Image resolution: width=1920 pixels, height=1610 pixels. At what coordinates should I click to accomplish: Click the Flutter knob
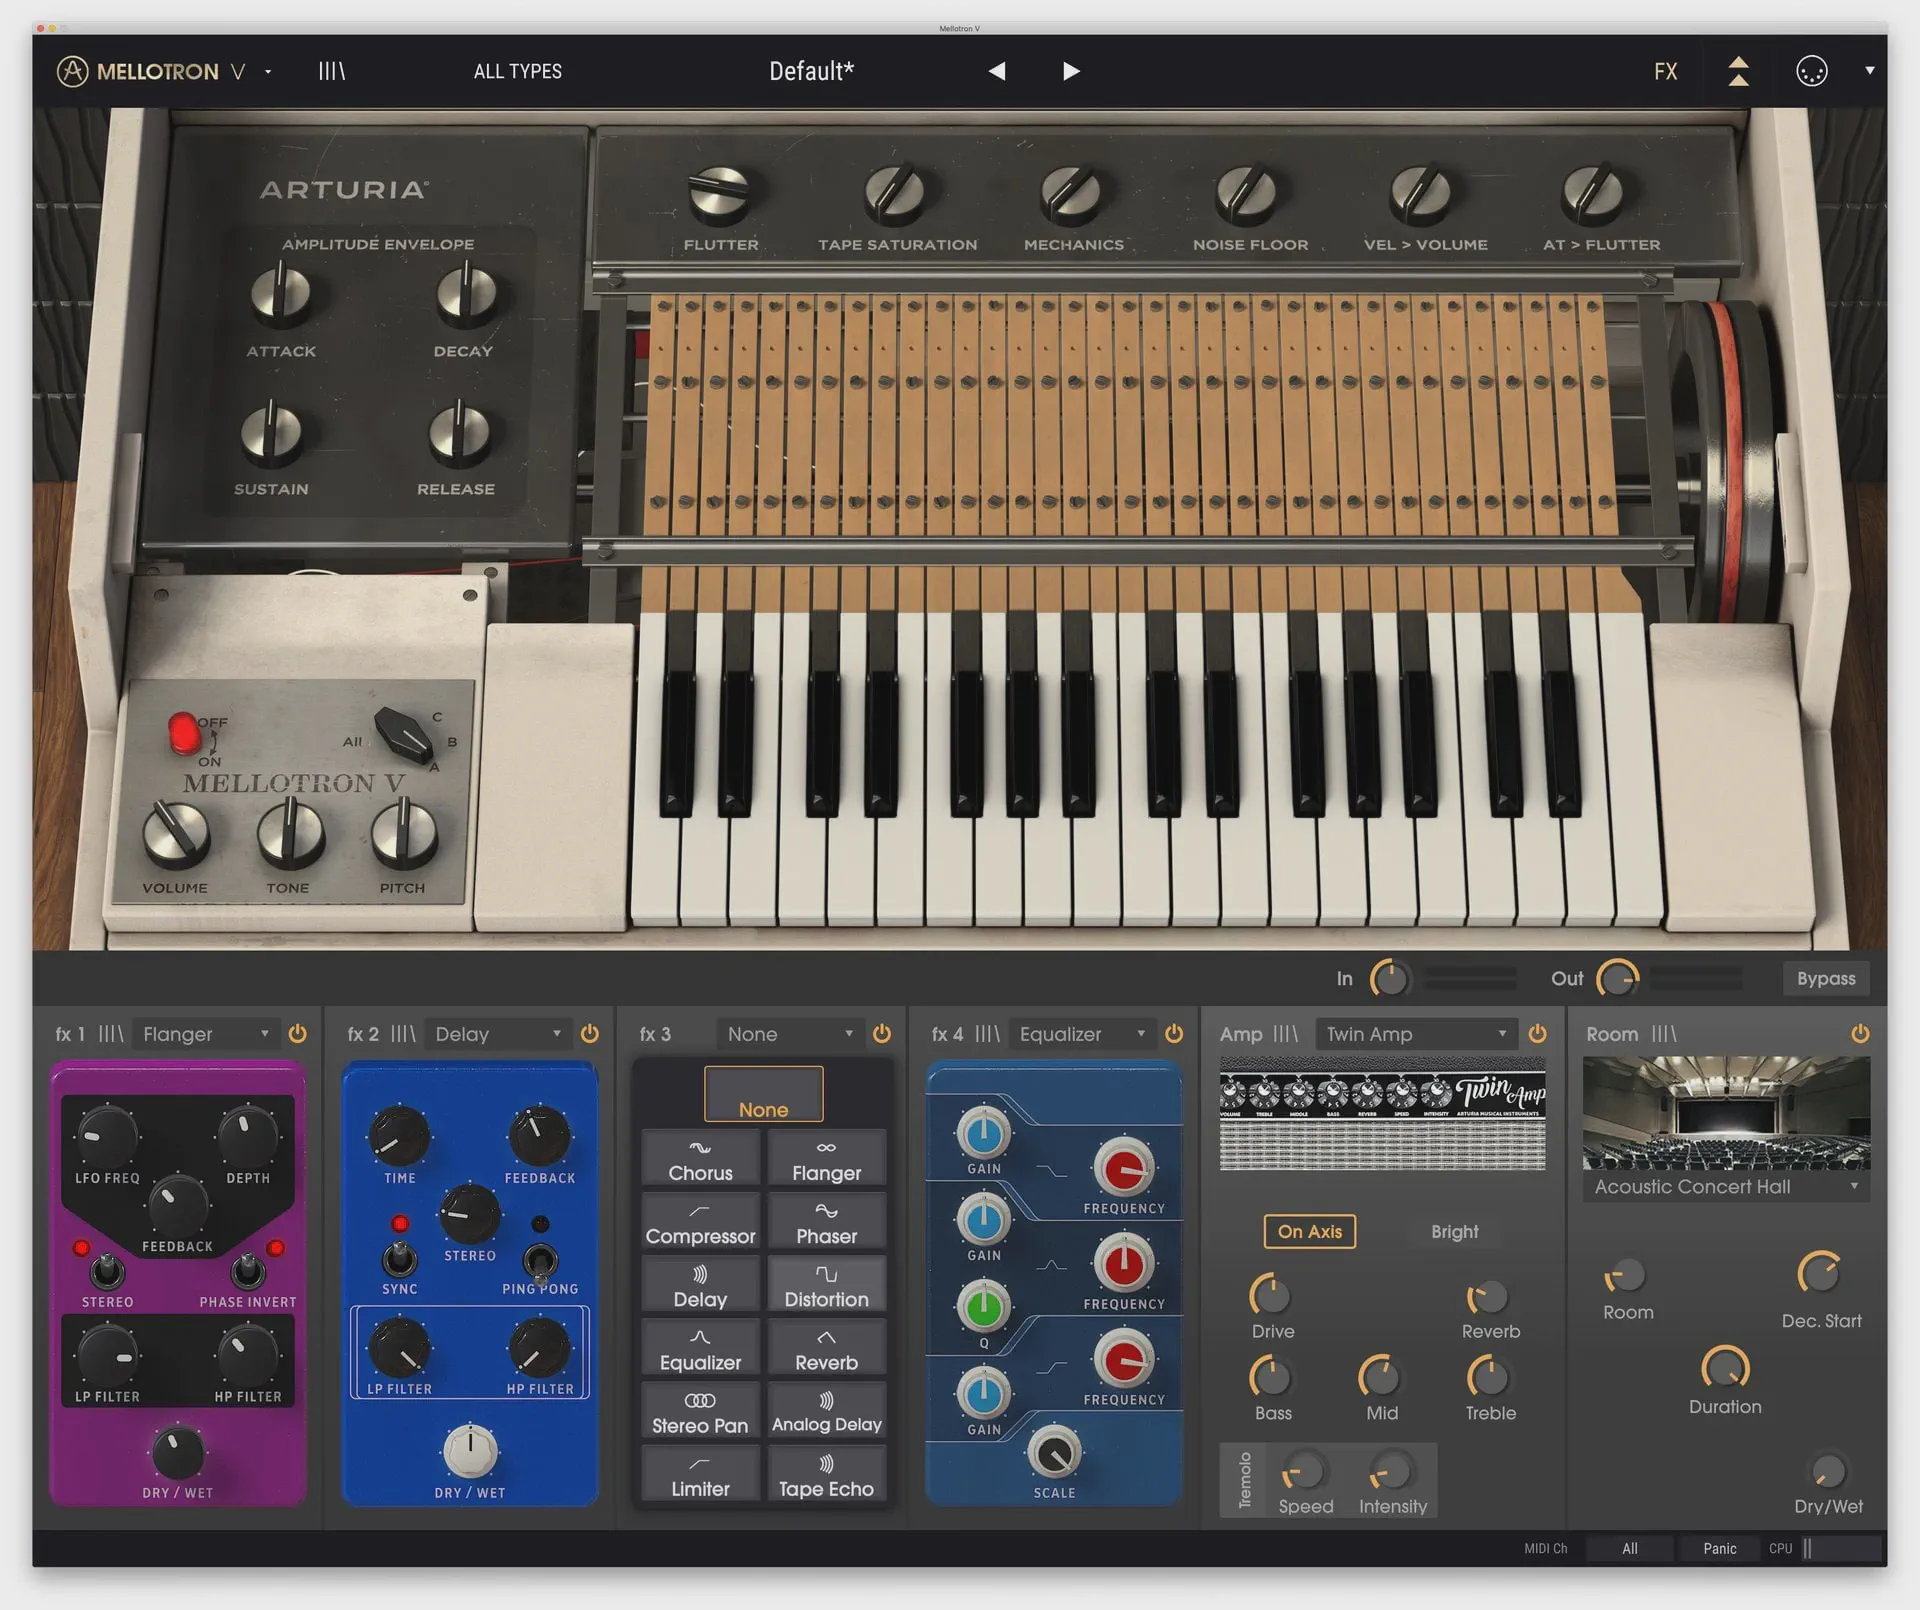point(719,193)
